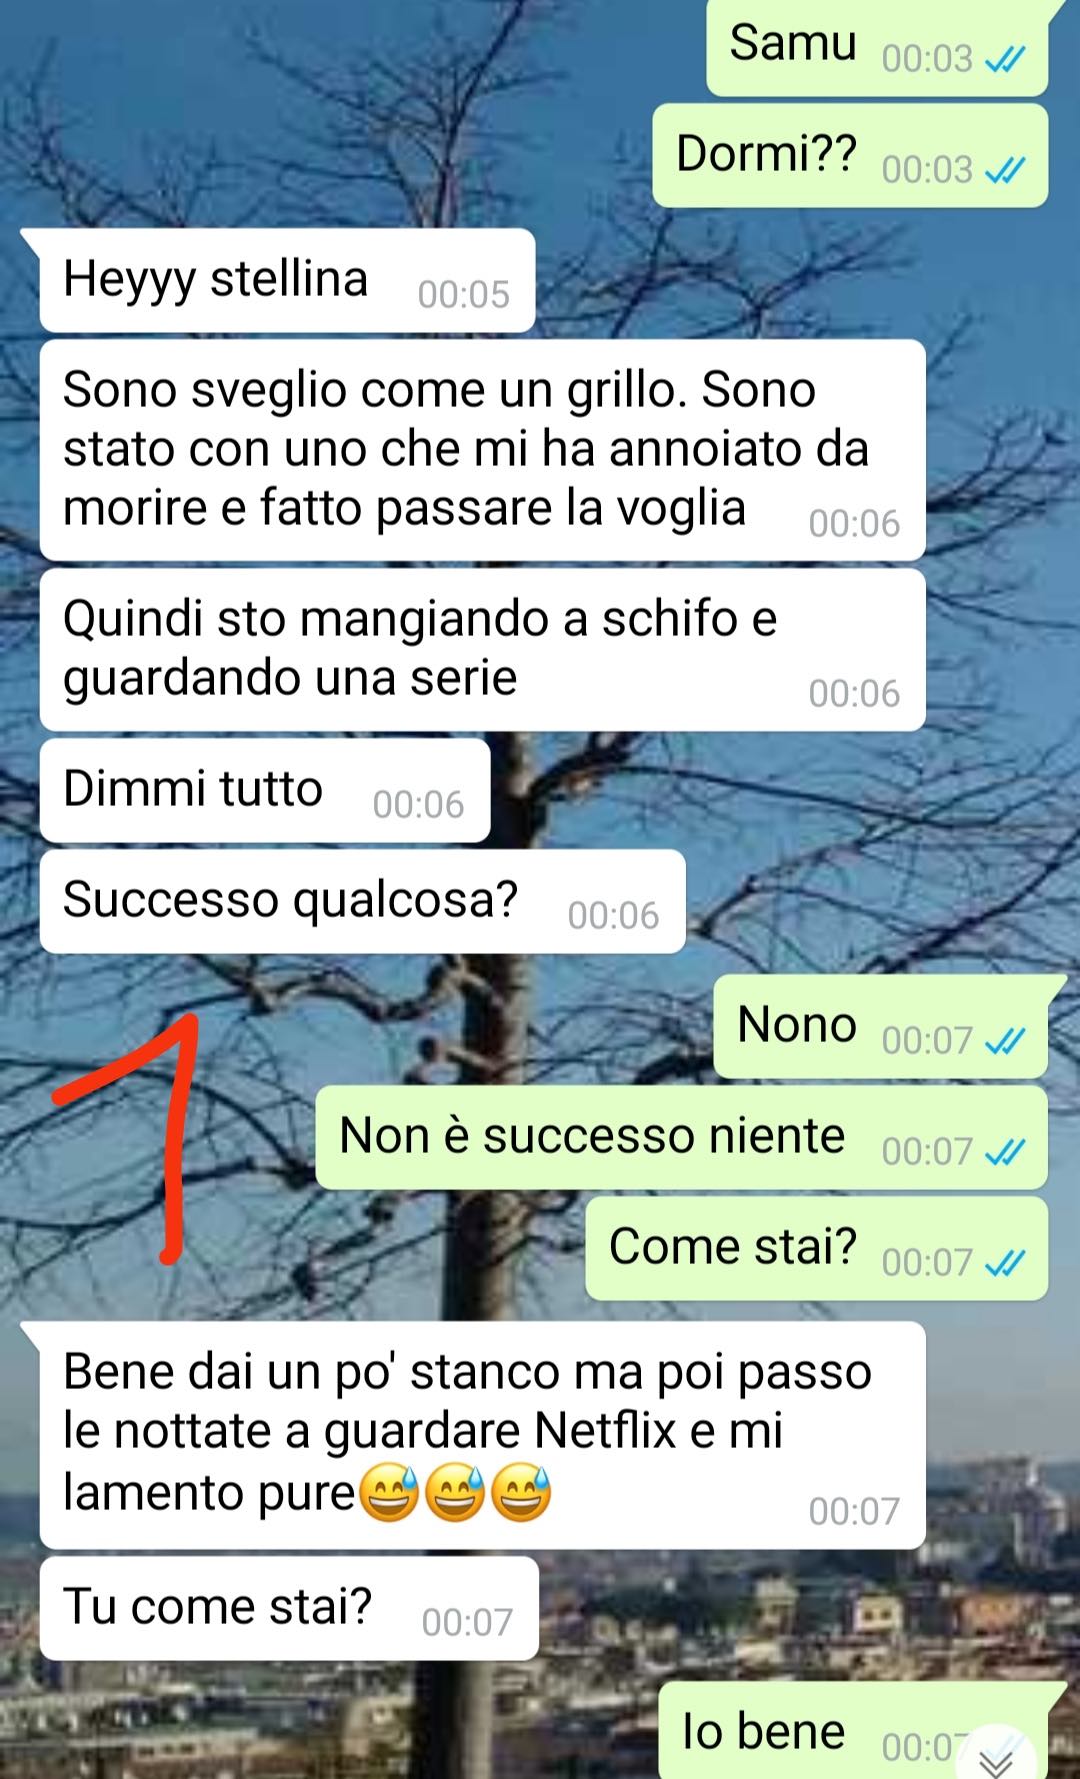Tap the 'Tu come stai?' message bubble
This screenshot has height=1779, width=1080.
[289, 1608]
